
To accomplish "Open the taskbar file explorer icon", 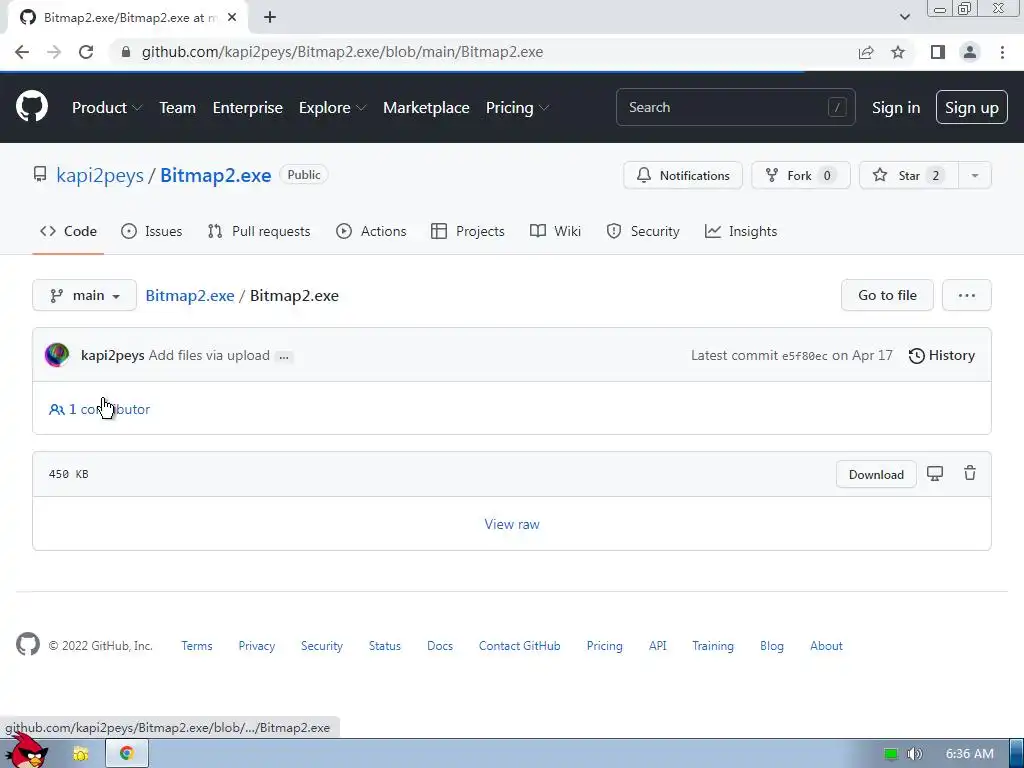I will (81, 754).
